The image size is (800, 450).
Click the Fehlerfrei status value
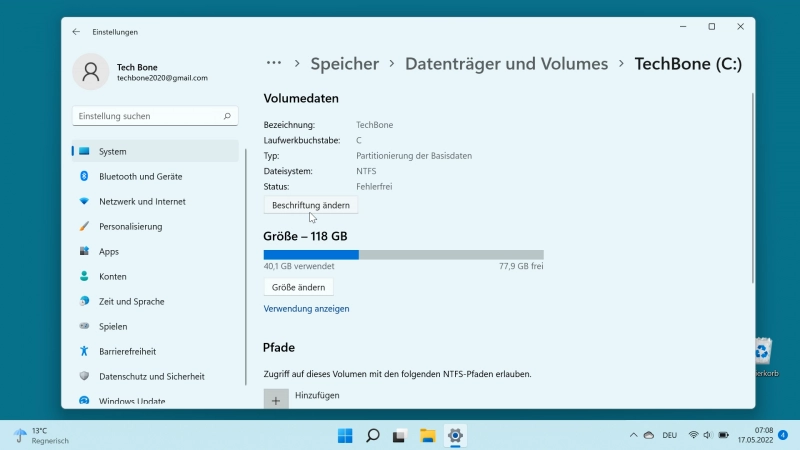[x=374, y=187]
